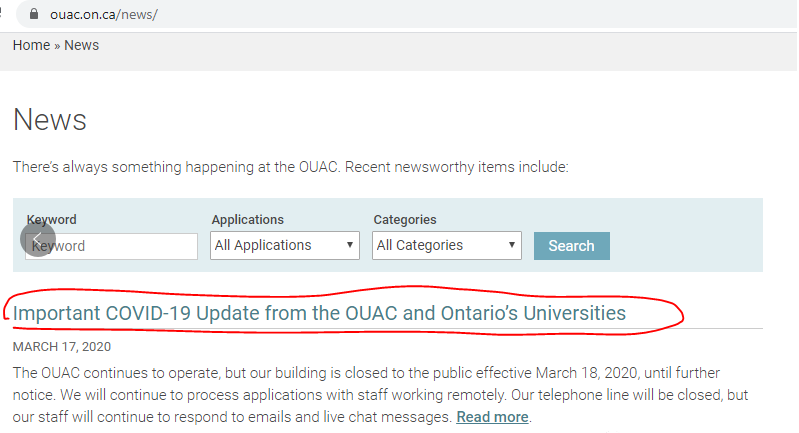
Task: Open the All Applications dropdown
Action: (285, 246)
